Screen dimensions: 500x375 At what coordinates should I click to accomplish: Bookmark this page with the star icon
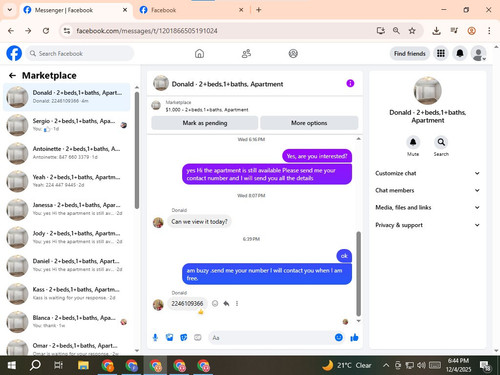(x=412, y=31)
